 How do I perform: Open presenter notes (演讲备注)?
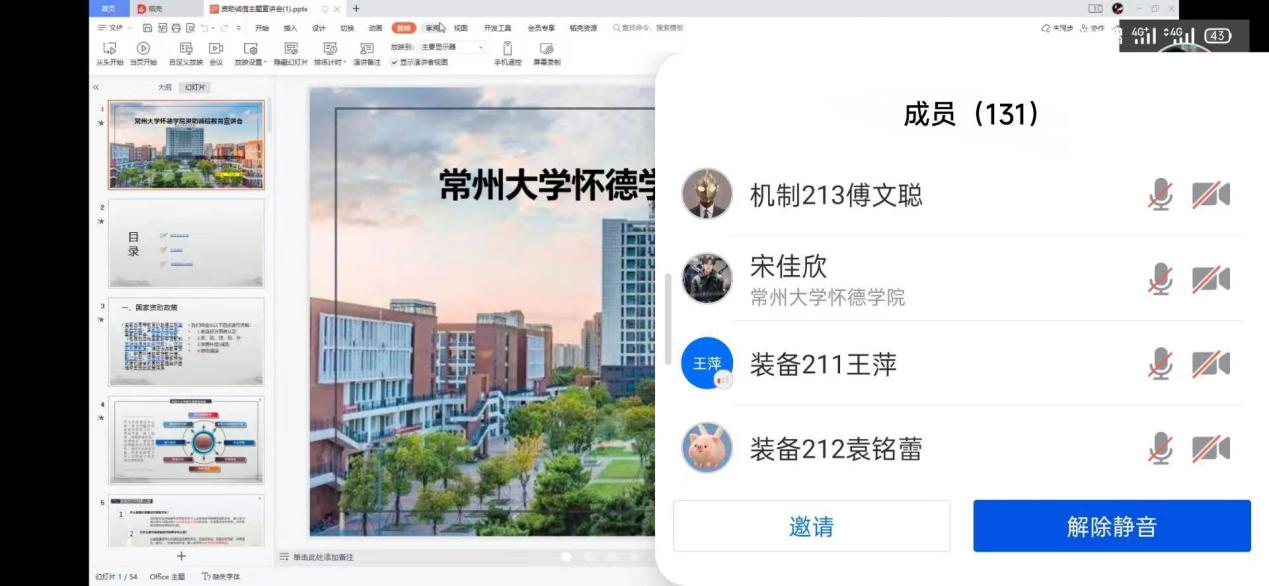(x=367, y=54)
